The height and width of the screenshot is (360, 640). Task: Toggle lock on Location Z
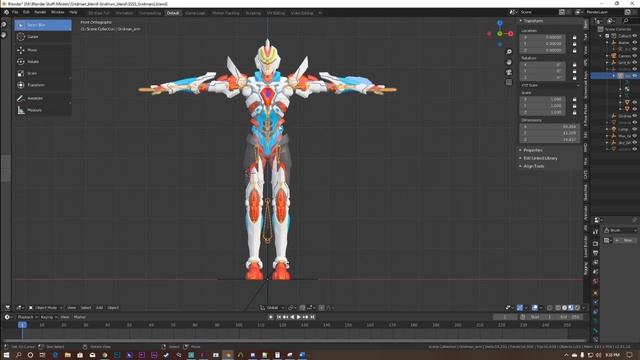pos(574,50)
